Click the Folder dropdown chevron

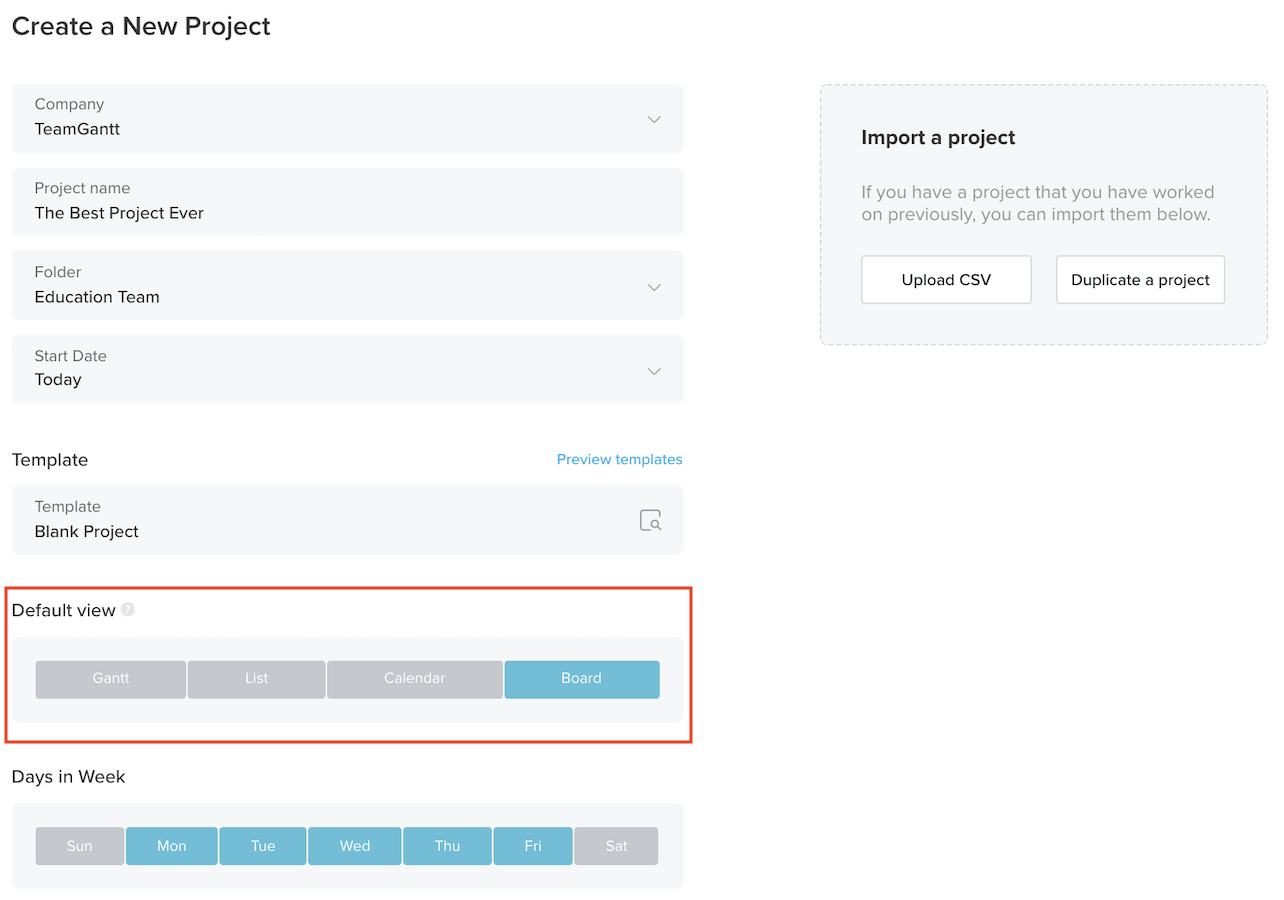[654, 285]
